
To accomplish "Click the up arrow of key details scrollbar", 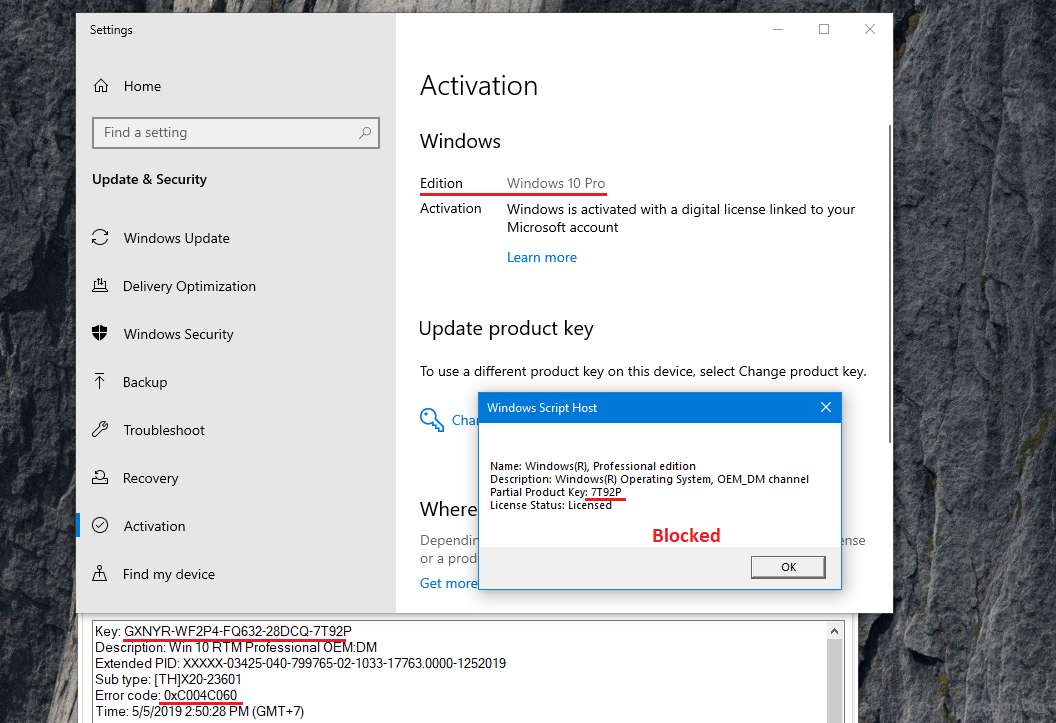I will tap(834, 631).
